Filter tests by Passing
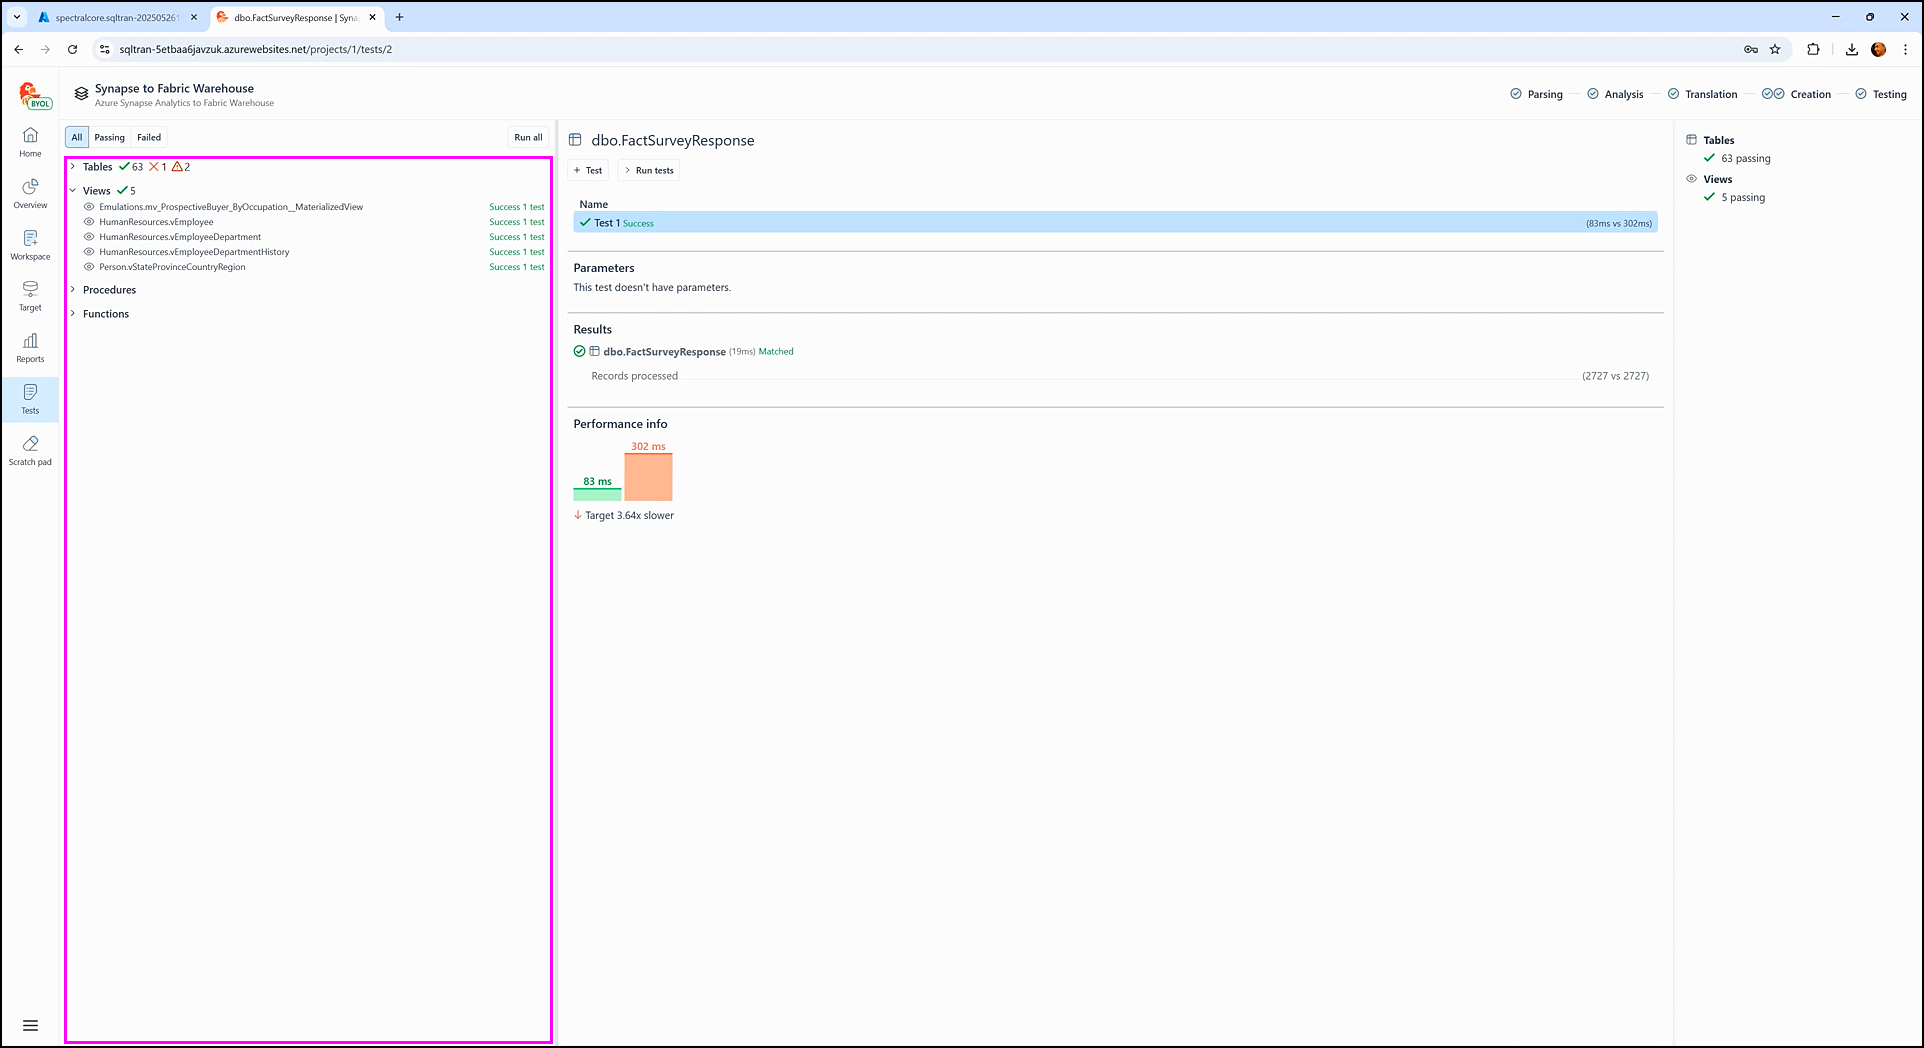The height and width of the screenshot is (1048, 1924). tap(109, 138)
